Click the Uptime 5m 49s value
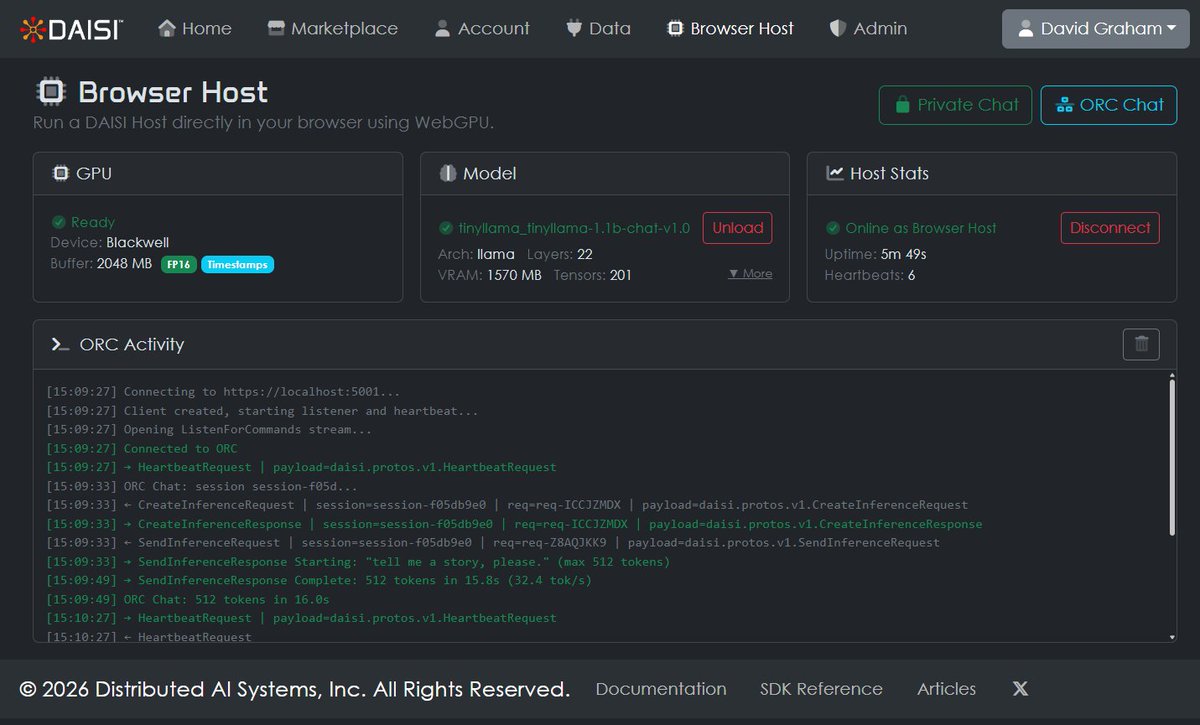This screenshot has height=725, width=1200. [x=903, y=254]
